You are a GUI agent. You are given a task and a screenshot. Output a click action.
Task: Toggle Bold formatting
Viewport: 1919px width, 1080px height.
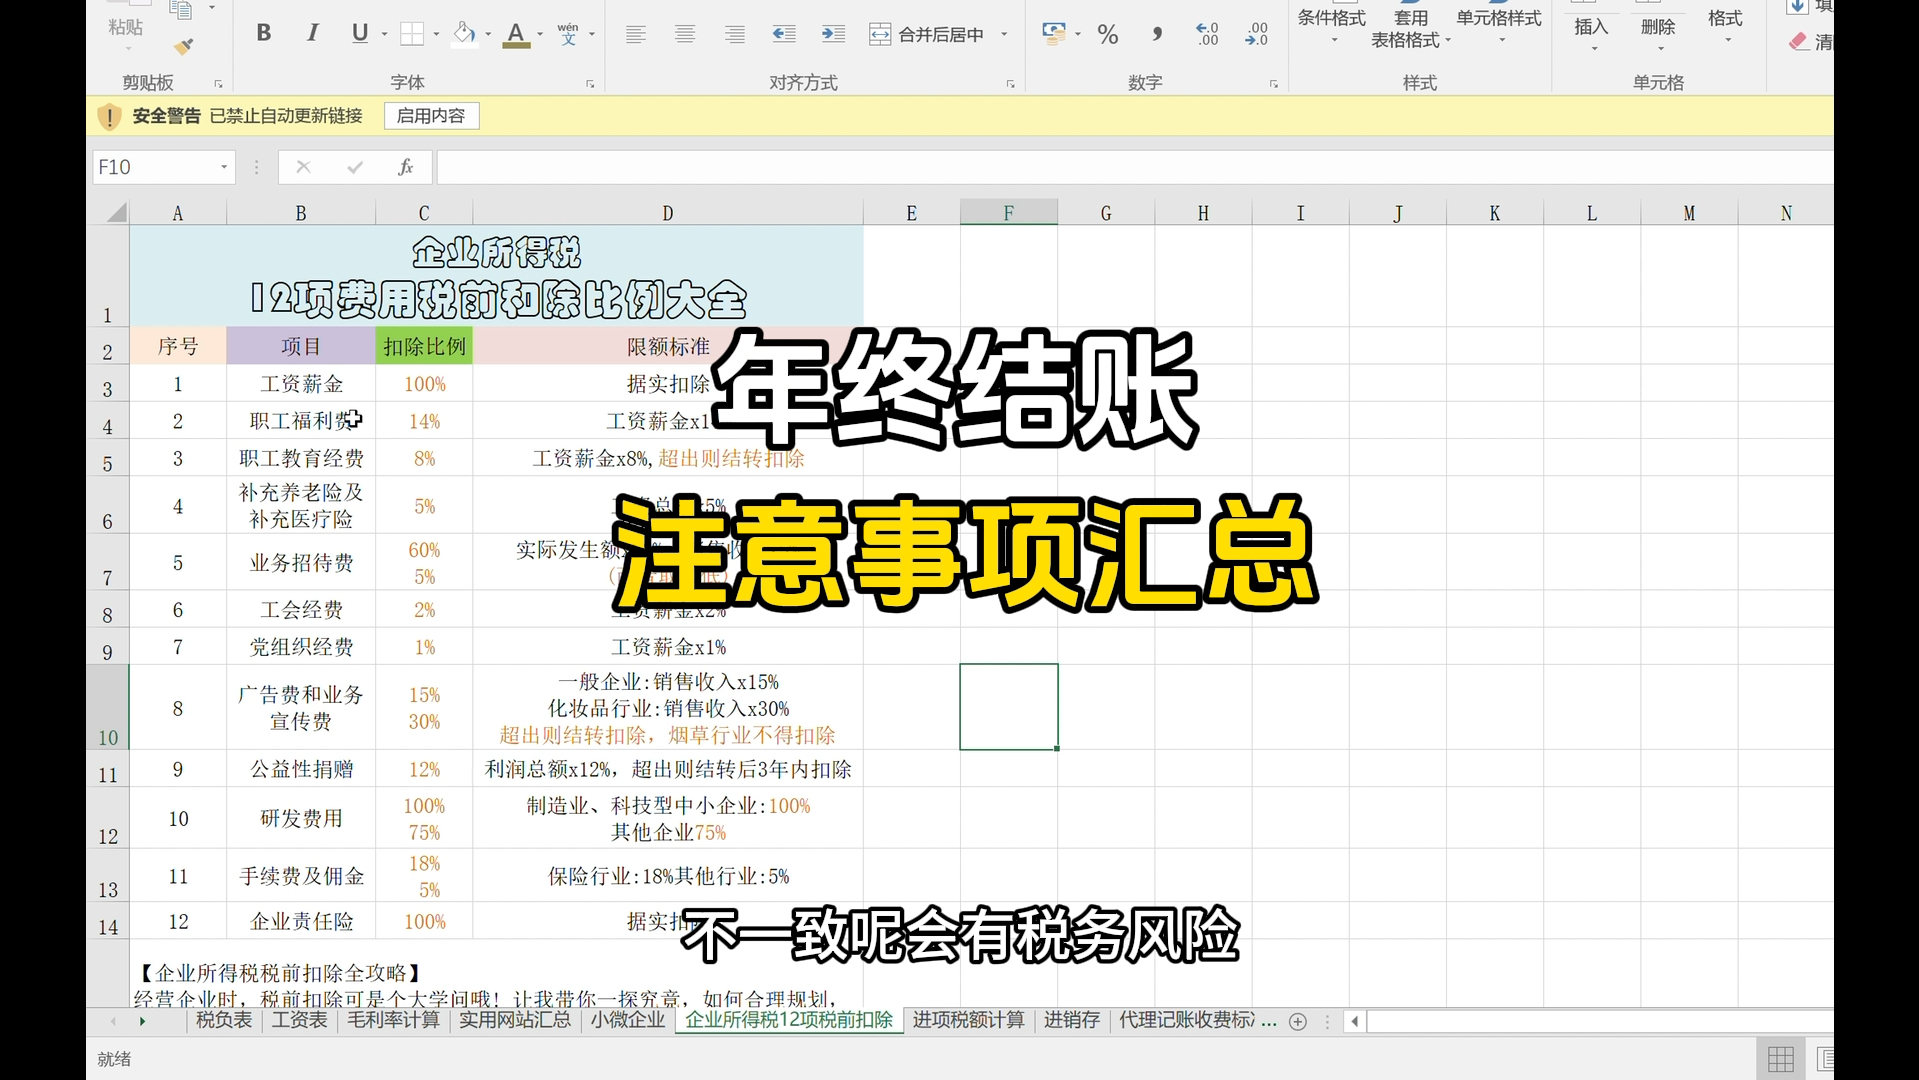264,33
